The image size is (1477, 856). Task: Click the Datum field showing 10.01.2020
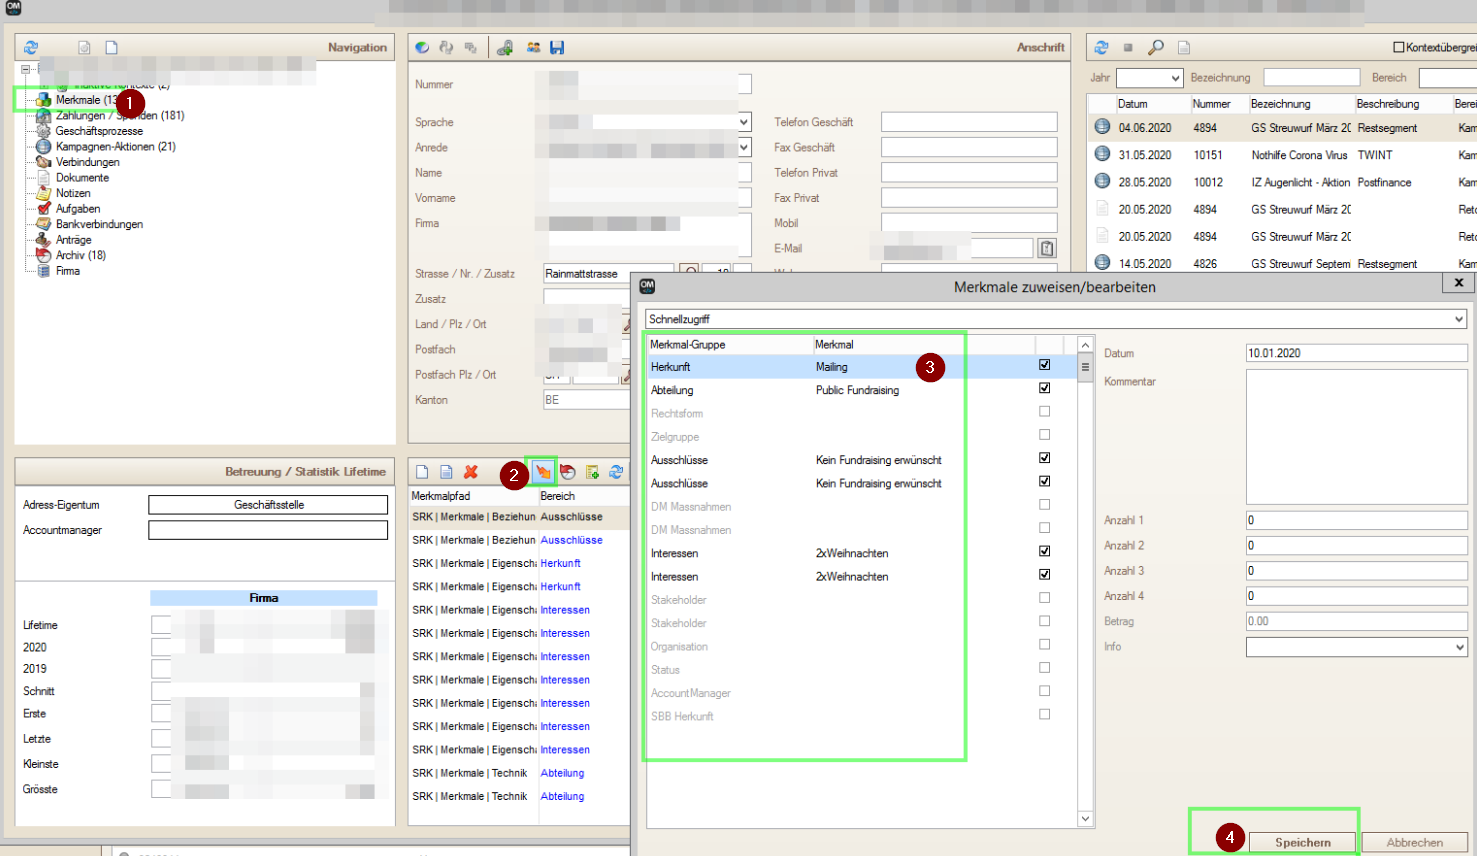[x=1356, y=353]
